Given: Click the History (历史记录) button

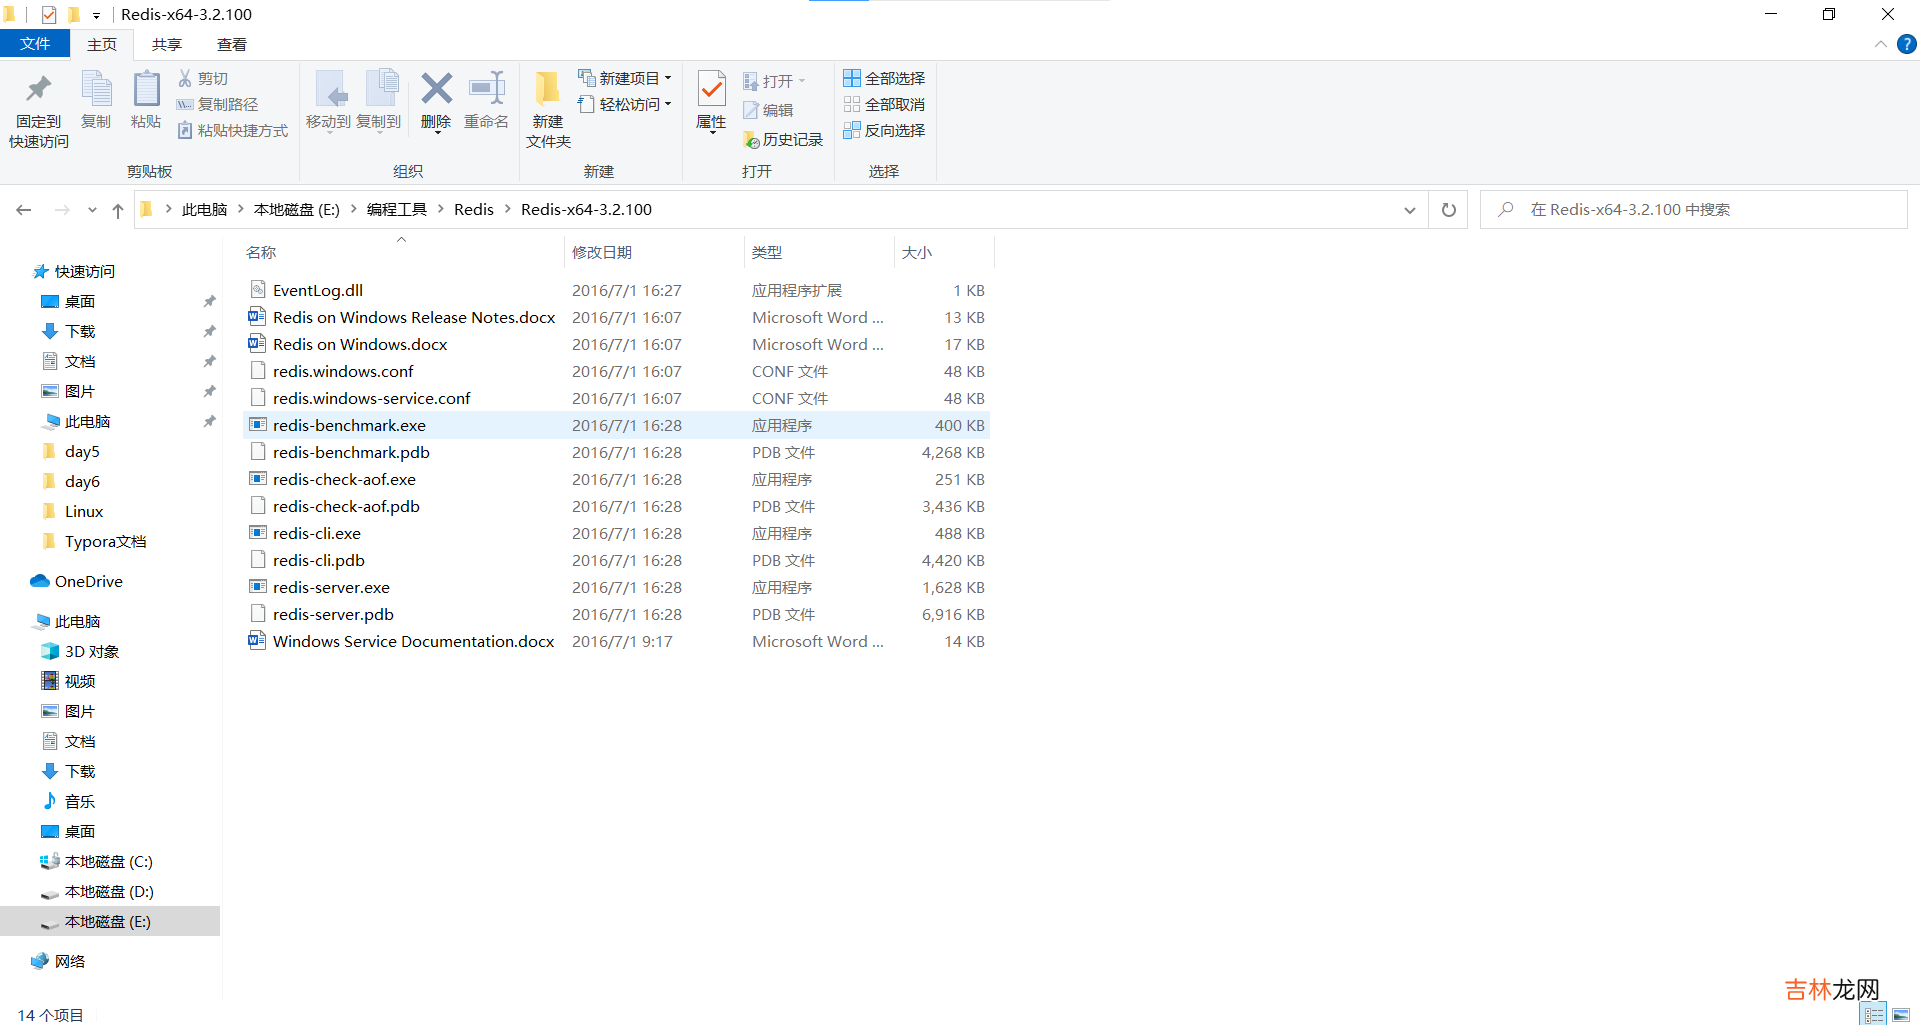Looking at the screenshot, I should [783, 140].
